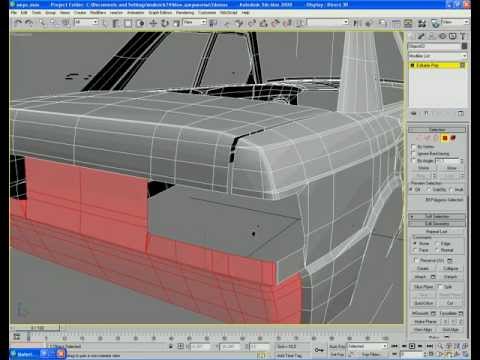Click the Align tool icon

[369, 23]
